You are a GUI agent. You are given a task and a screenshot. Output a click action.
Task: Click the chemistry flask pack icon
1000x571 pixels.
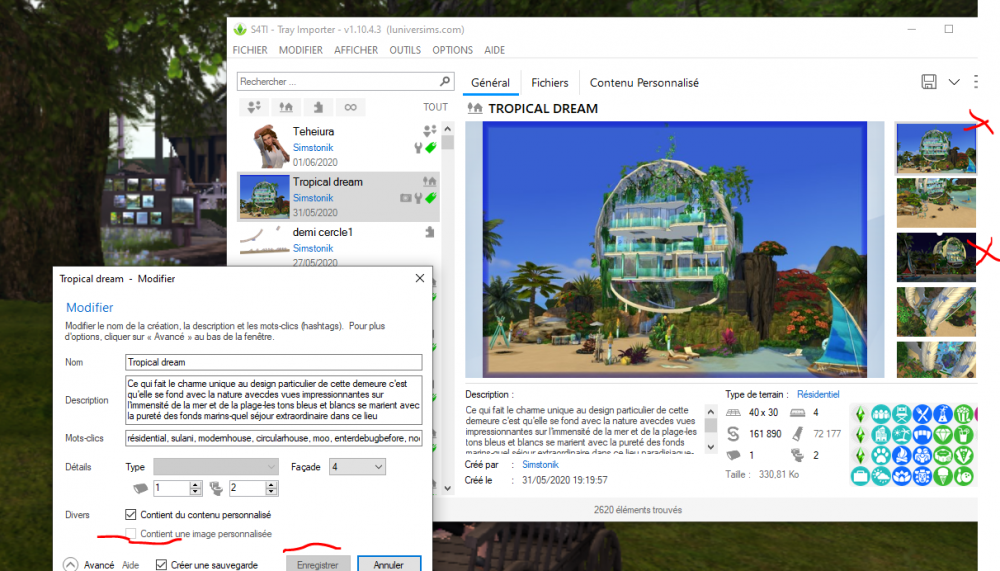tap(943, 414)
